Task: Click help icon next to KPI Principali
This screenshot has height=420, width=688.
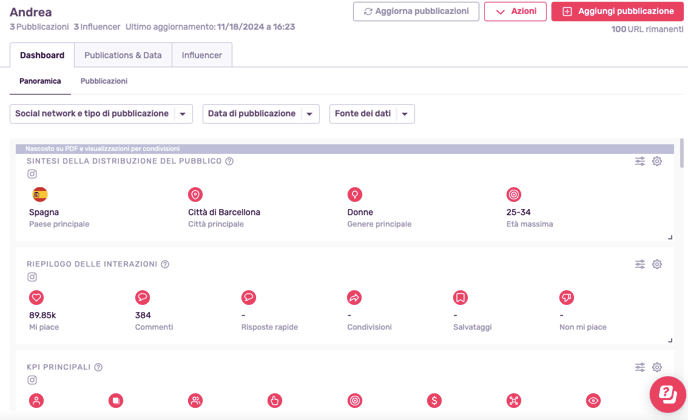Action: 98,367
